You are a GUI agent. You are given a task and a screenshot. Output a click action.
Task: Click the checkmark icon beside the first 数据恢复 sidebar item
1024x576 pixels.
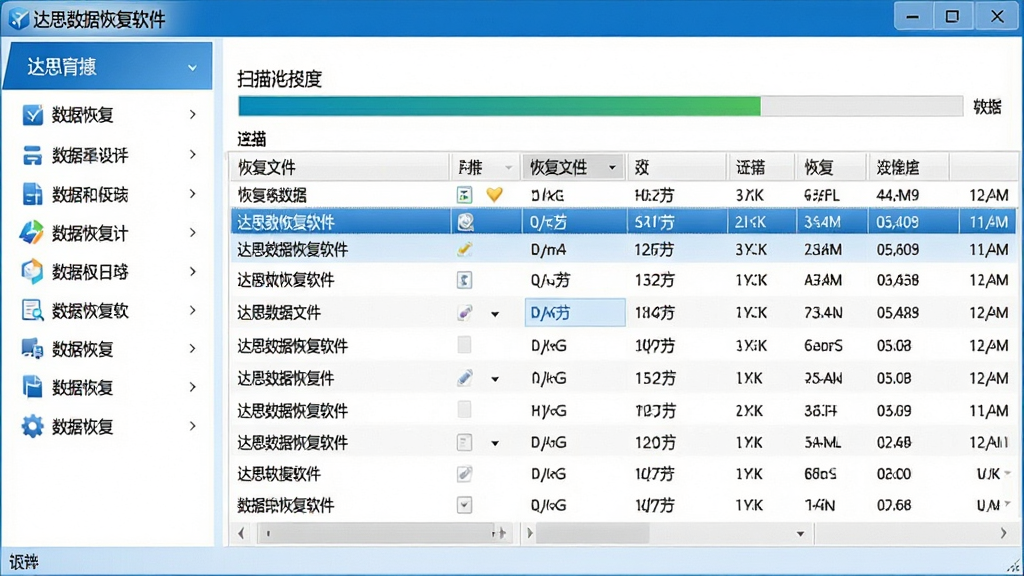coord(32,115)
